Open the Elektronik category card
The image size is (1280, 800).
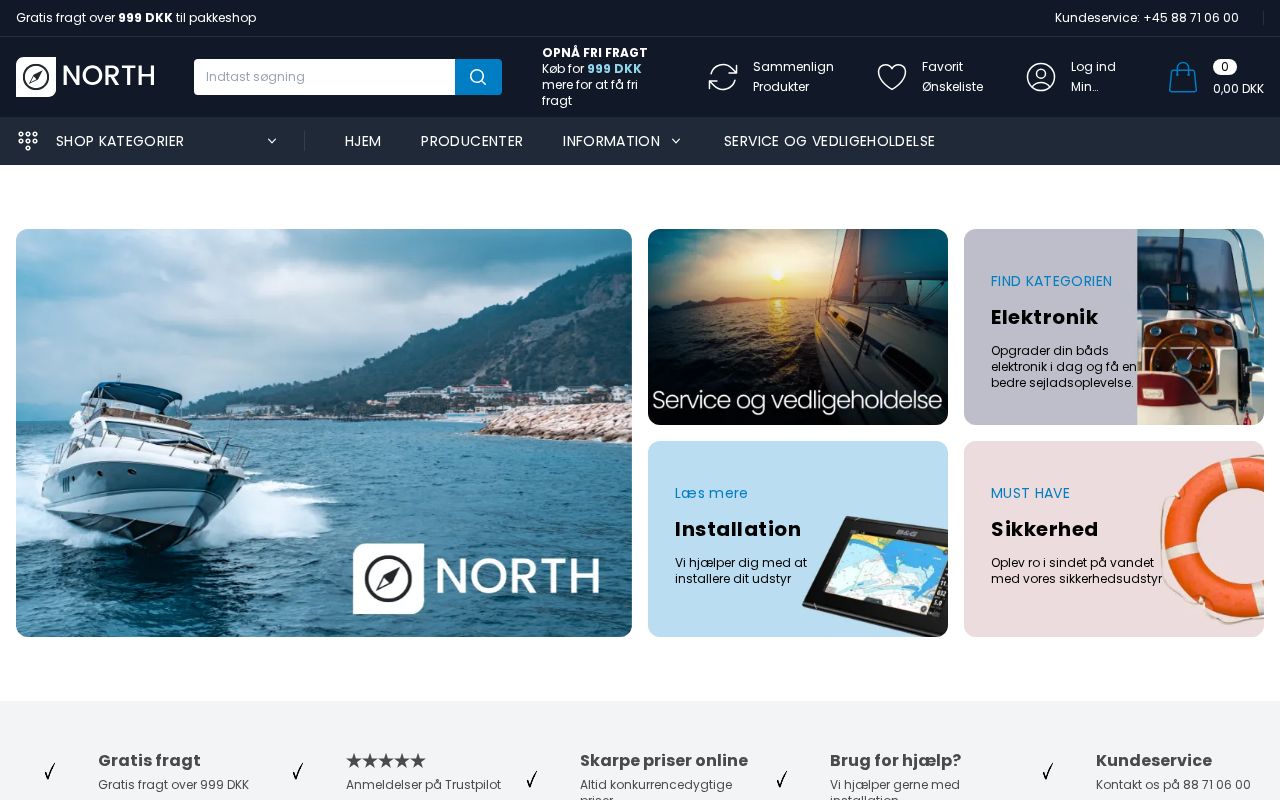1114,327
